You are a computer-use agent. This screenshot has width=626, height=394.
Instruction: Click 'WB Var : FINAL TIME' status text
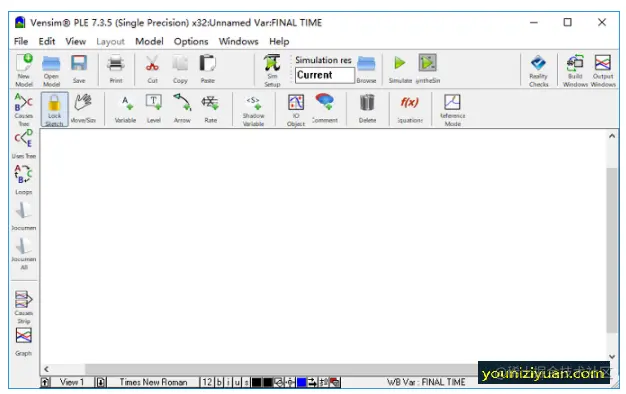426,382
